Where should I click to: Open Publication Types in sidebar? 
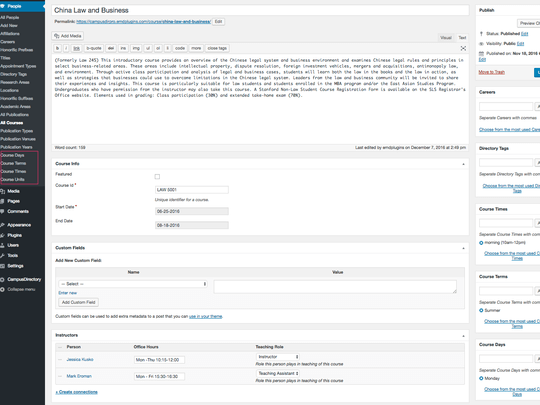coord(17,131)
